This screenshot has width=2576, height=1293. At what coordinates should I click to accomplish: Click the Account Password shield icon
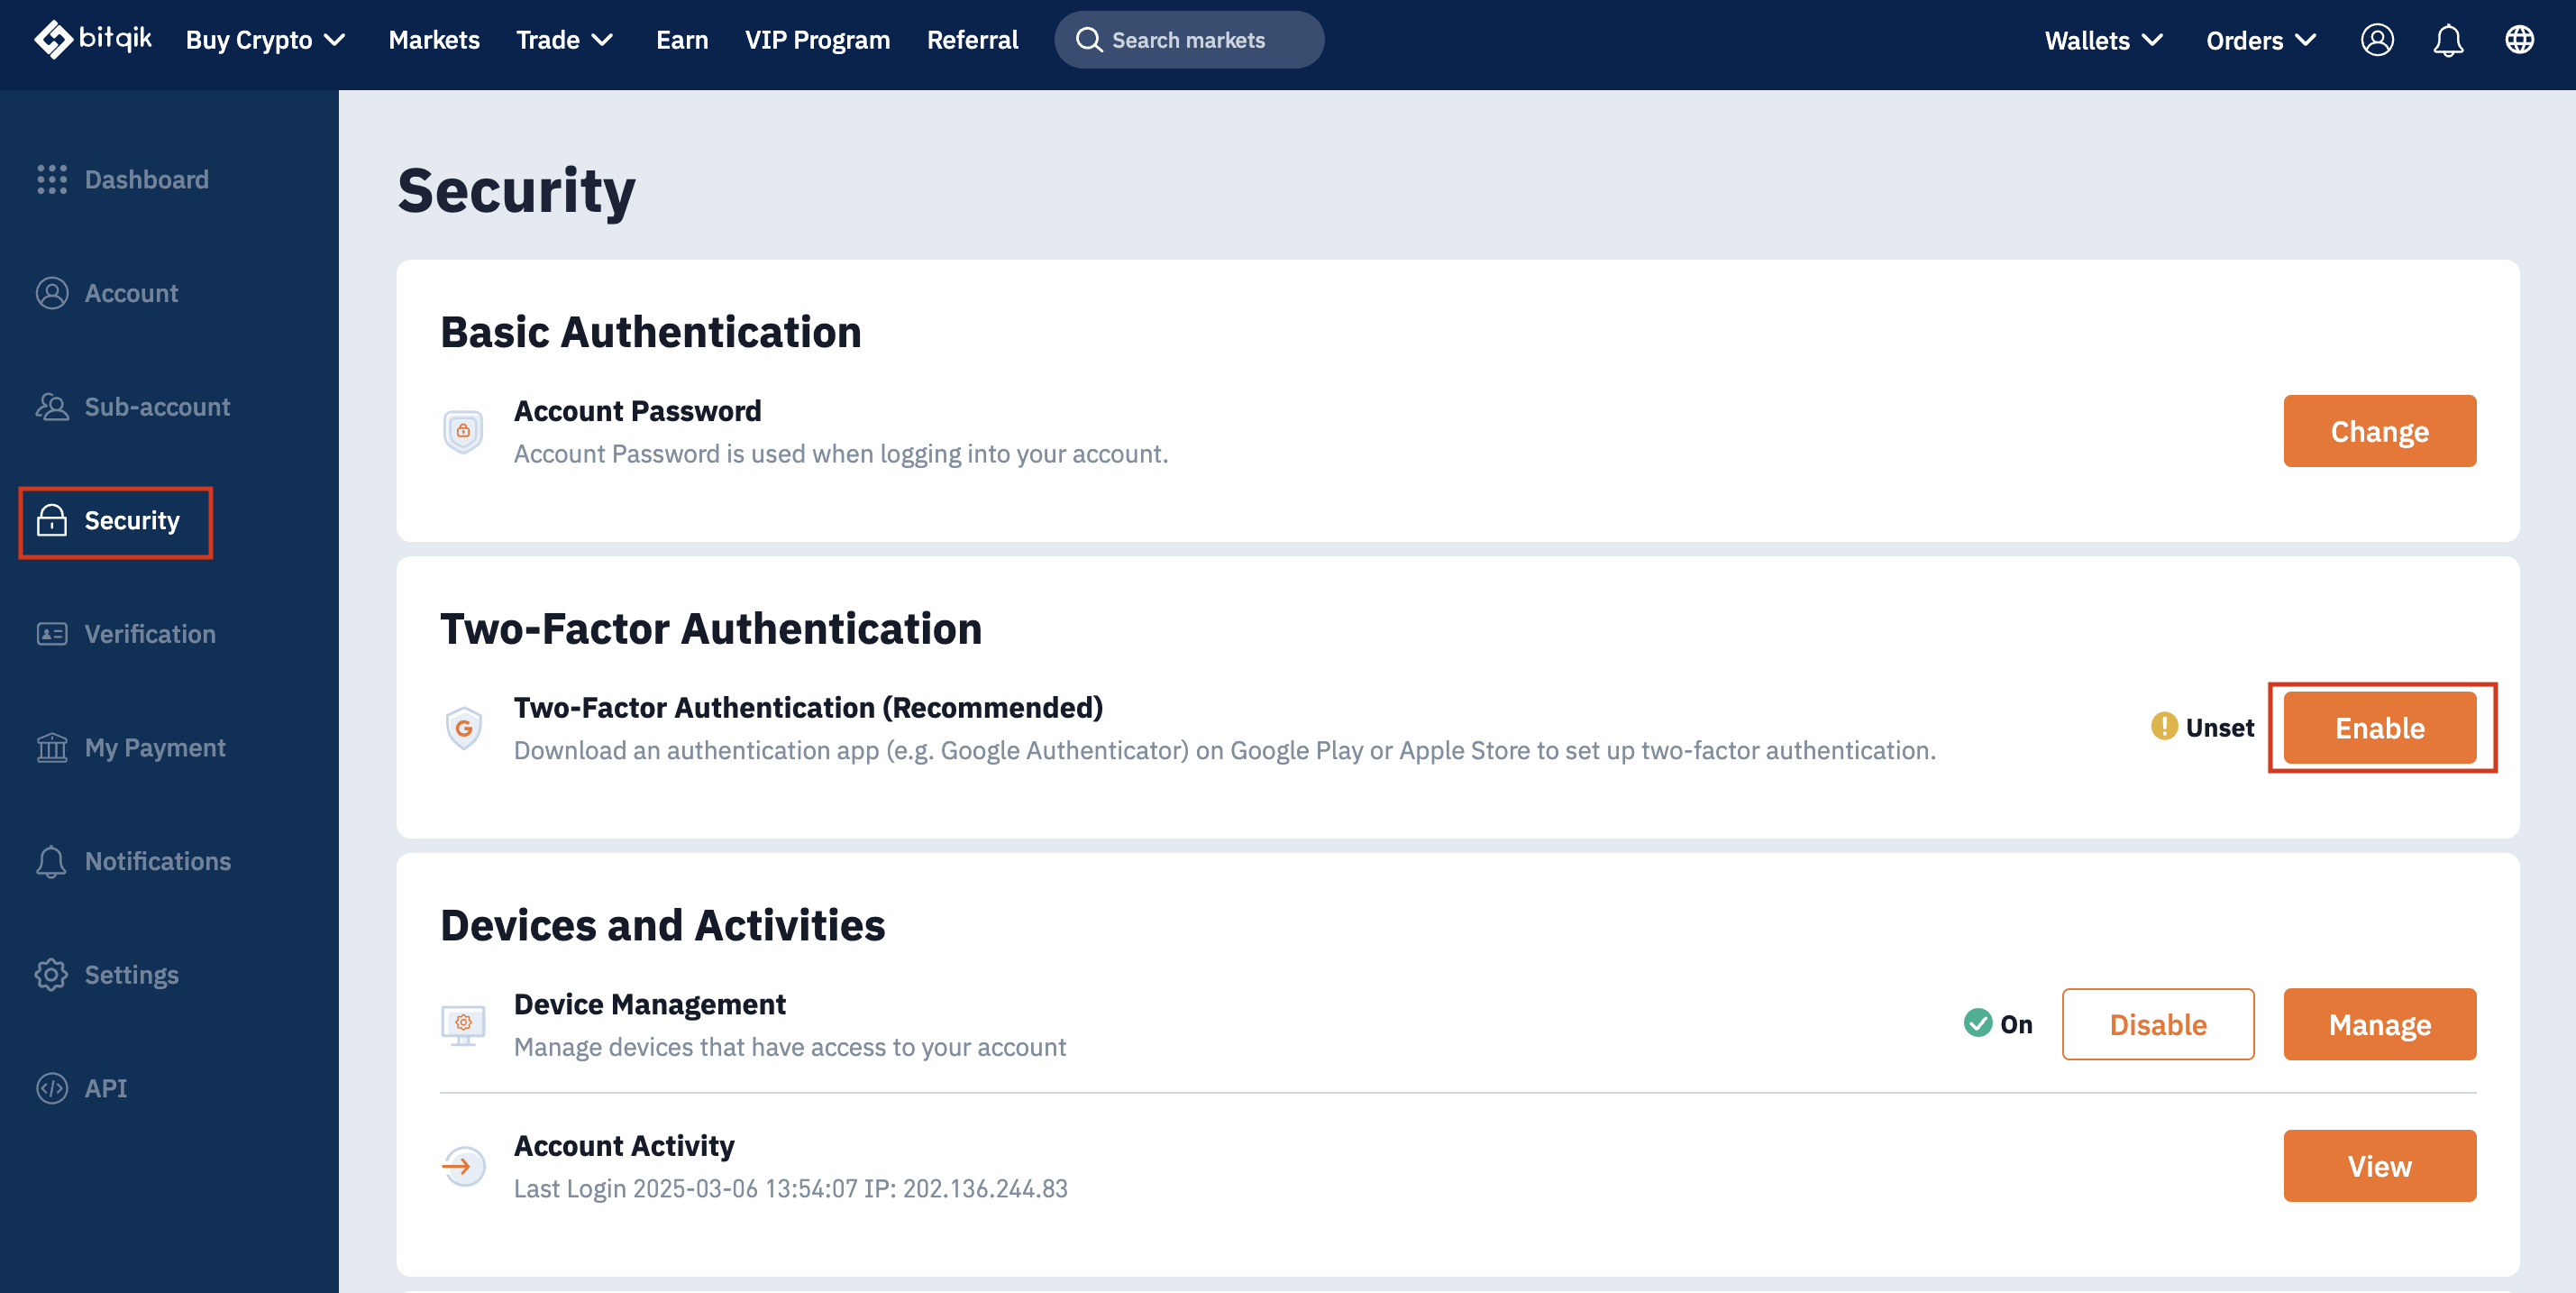click(x=463, y=432)
